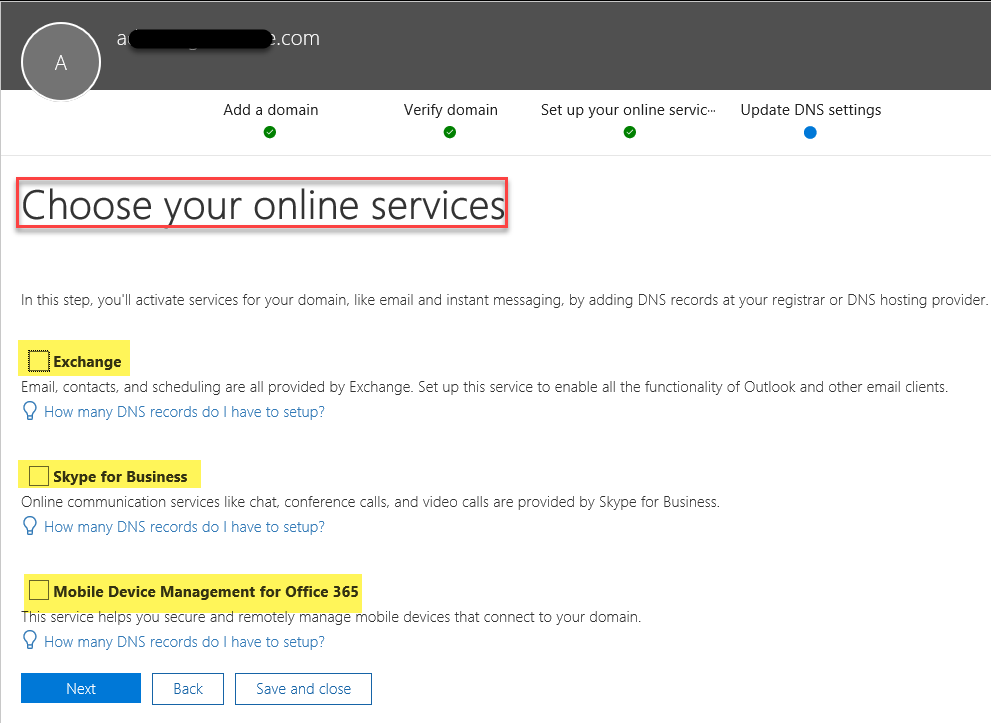
Task: Click the Choose your online services heading
Action: pos(263,205)
